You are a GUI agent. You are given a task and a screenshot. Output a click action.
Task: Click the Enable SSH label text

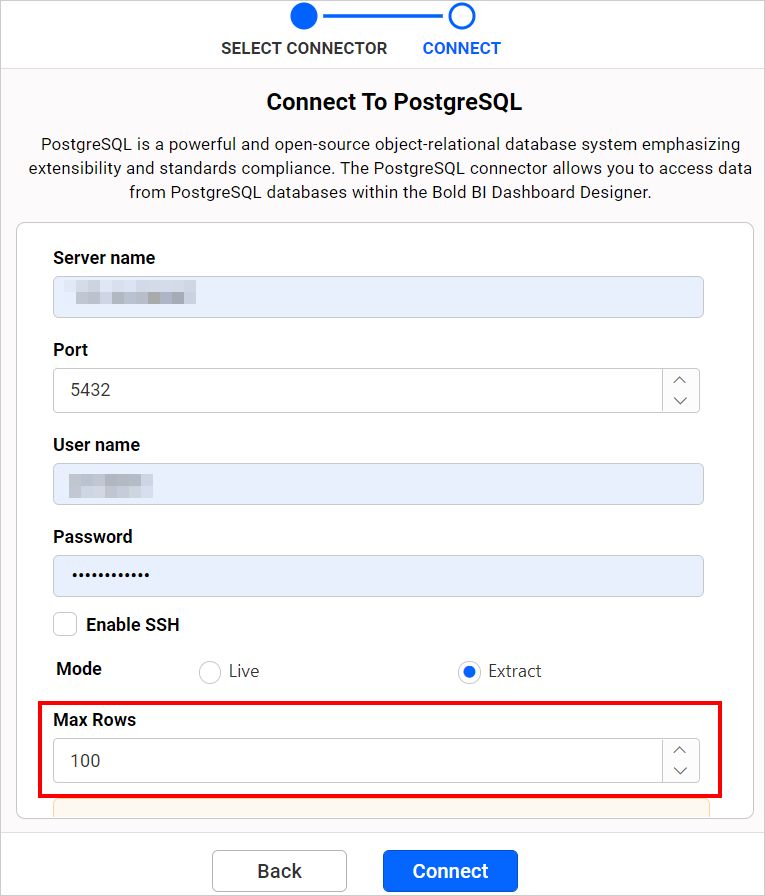pyautogui.click(x=133, y=625)
